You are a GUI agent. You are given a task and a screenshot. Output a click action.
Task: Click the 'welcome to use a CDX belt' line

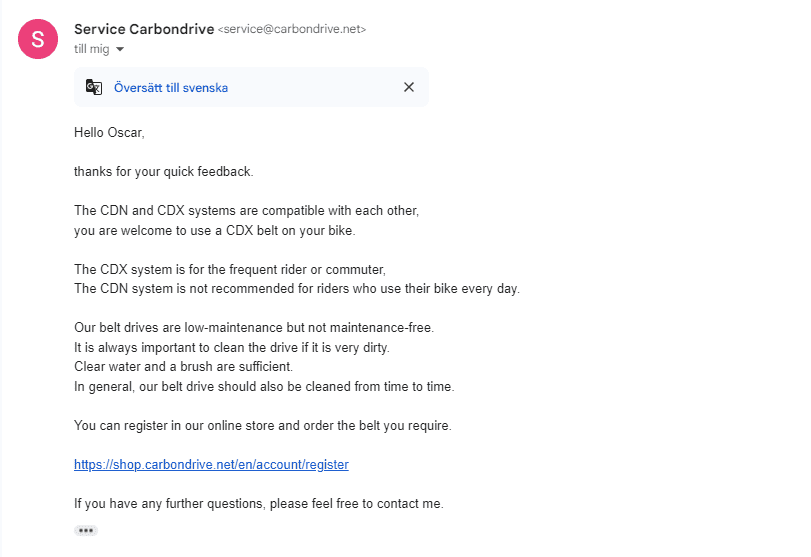pyautogui.click(x=215, y=230)
